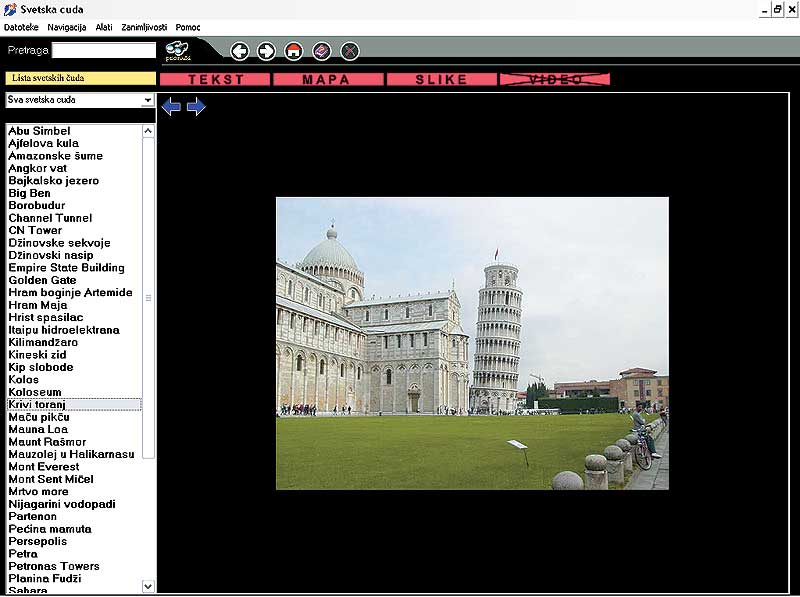Image resolution: width=800 pixels, height=597 pixels.
Task: Click the crossed-out X toolbar icon
Action: pos(349,51)
